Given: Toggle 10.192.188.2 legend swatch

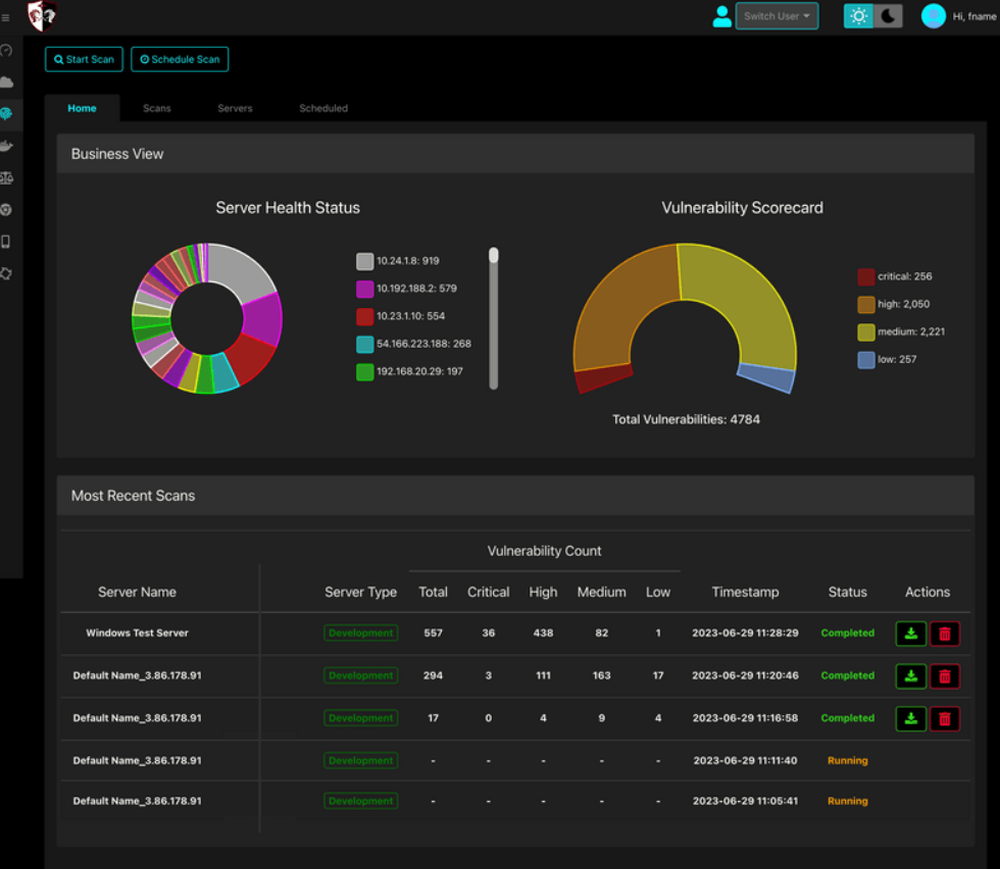Looking at the screenshot, I should pyautogui.click(x=365, y=289).
